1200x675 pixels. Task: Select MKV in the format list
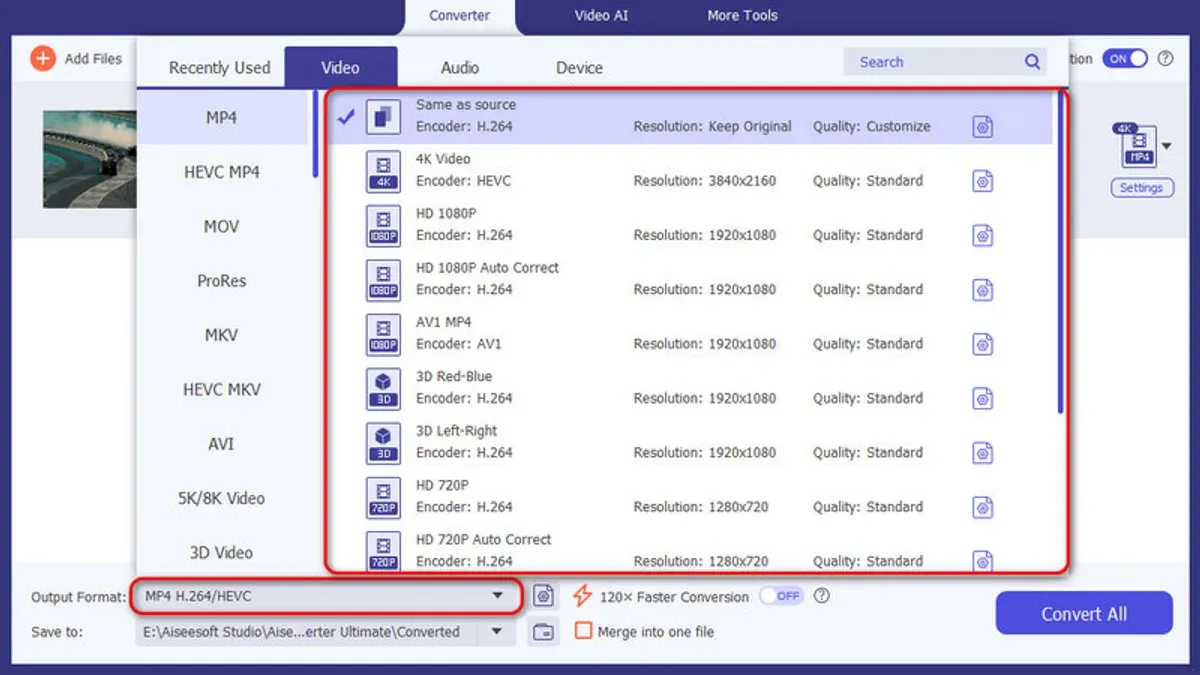tap(222, 335)
